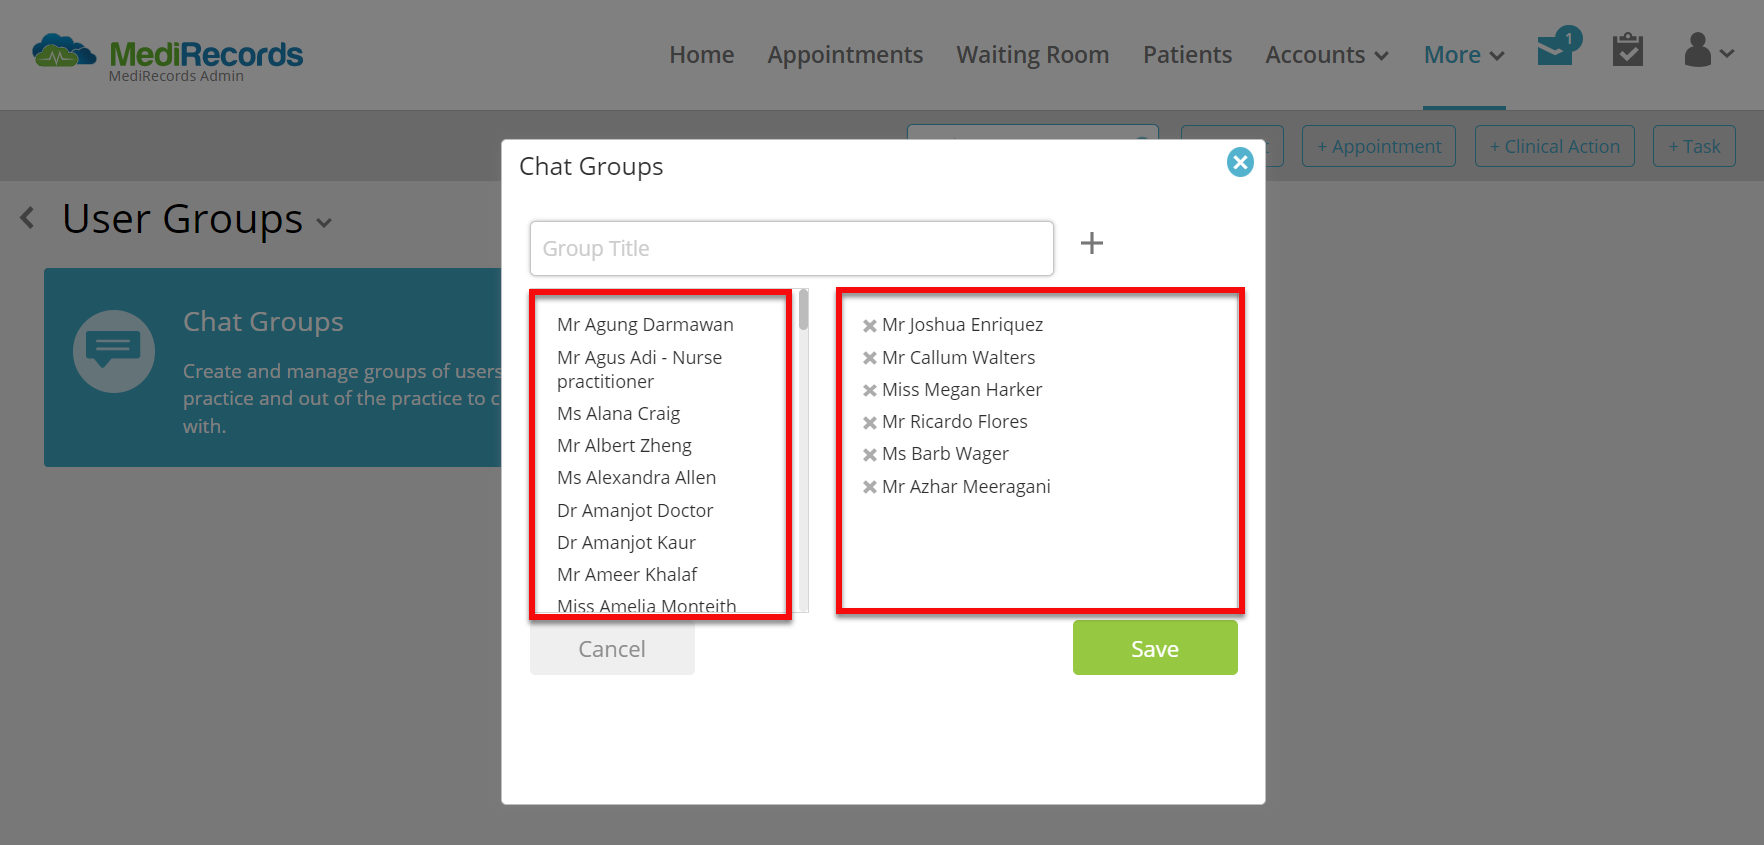
Task: Remove Miss Megan Harker with the x icon
Action: [x=870, y=390]
